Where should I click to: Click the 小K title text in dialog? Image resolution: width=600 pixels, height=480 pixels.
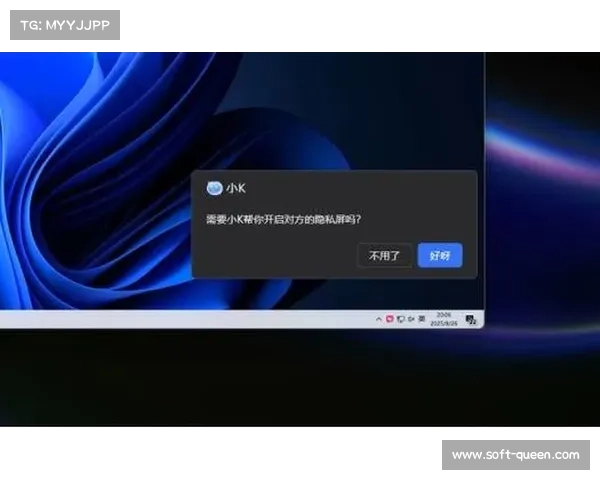235,188
